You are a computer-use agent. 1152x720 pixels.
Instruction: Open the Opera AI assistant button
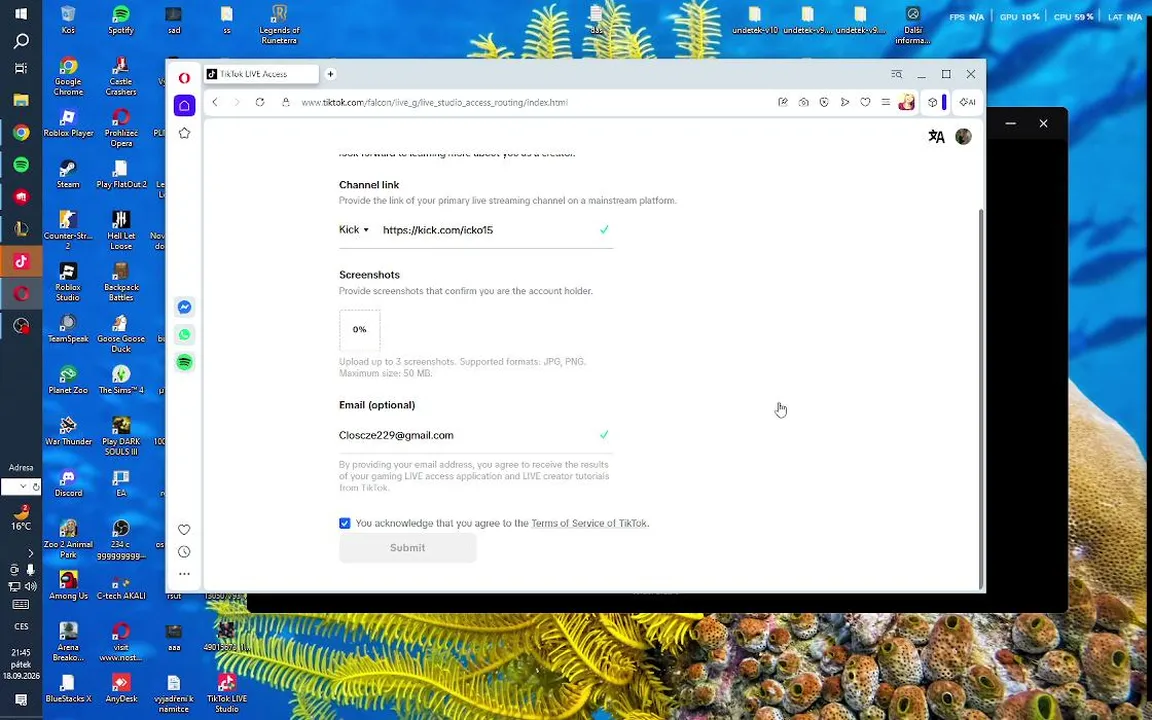pyautogui.click(x=968, y=102)
